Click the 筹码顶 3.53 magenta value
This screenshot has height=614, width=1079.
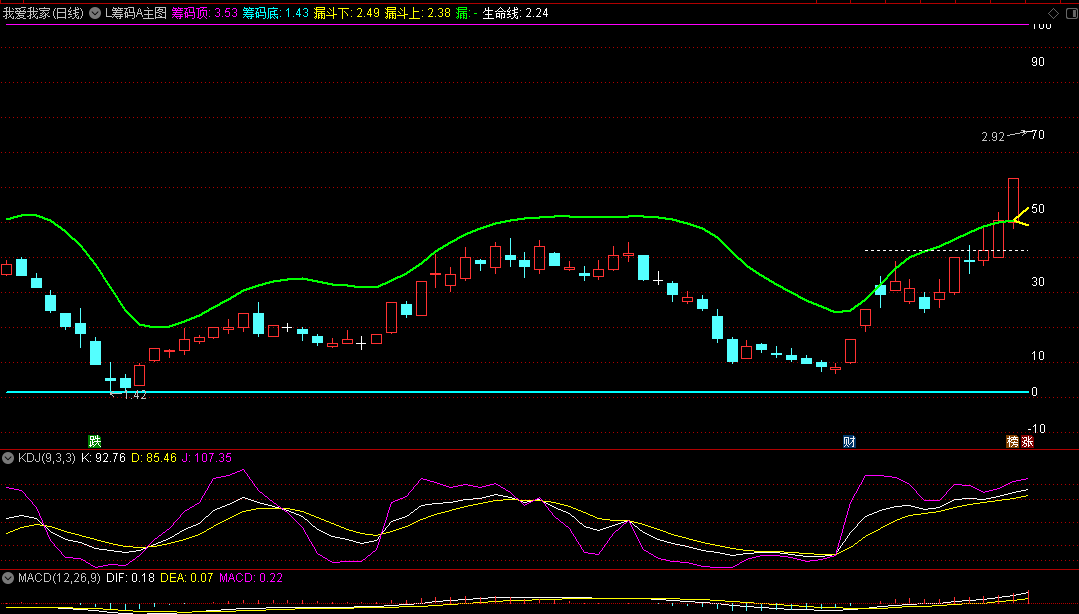204,13
